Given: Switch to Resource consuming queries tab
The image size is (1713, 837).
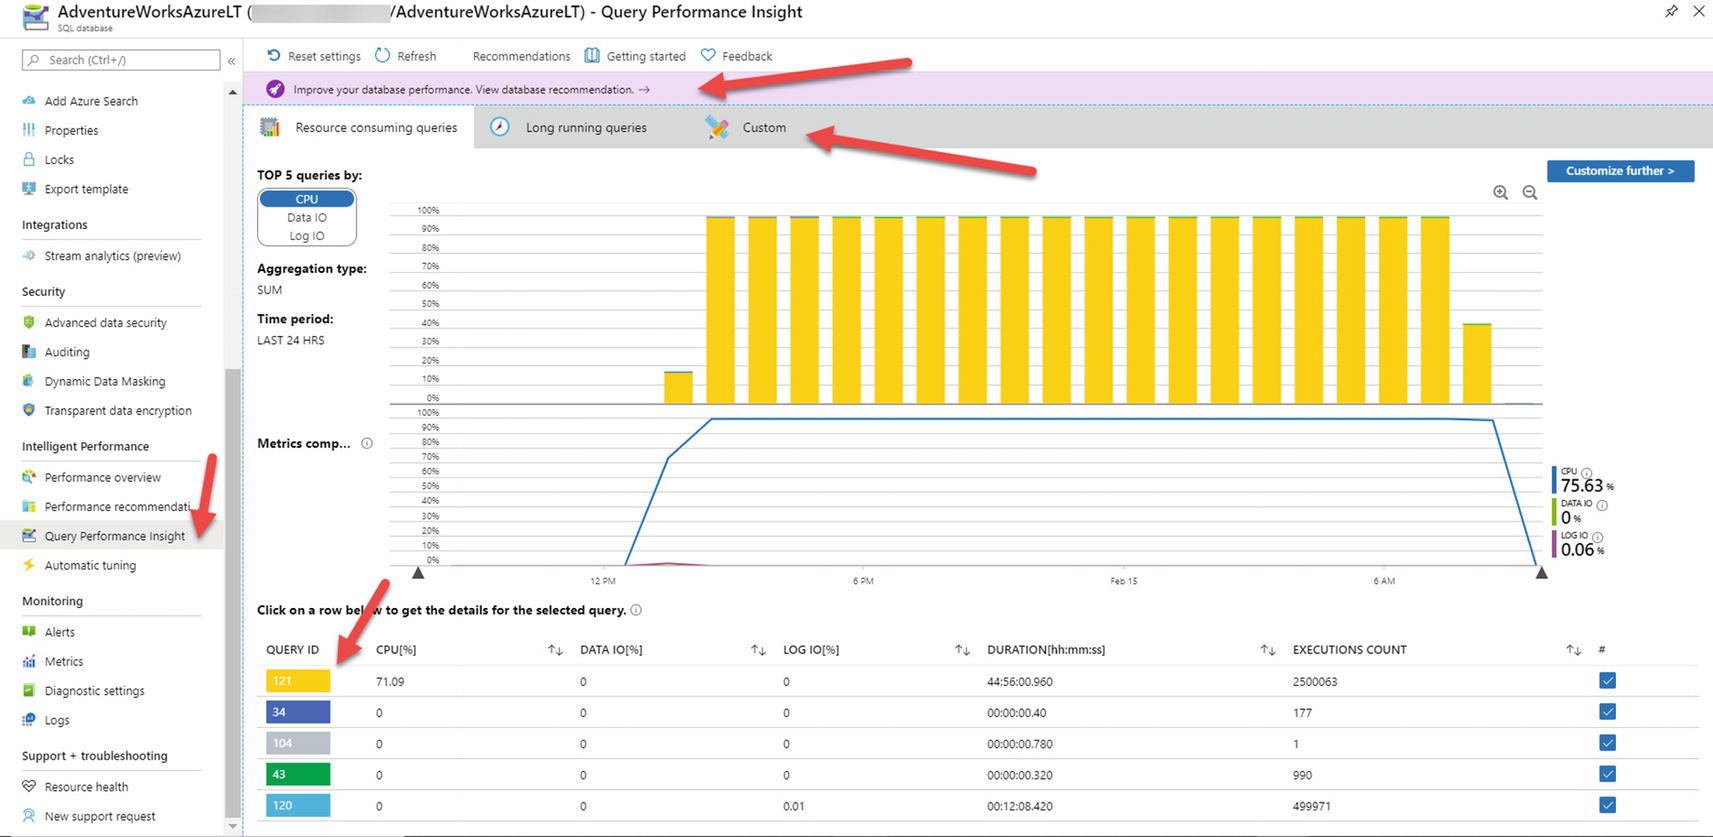Looking at the screenshot, I should pyautogui.click(x=359, y=127).
